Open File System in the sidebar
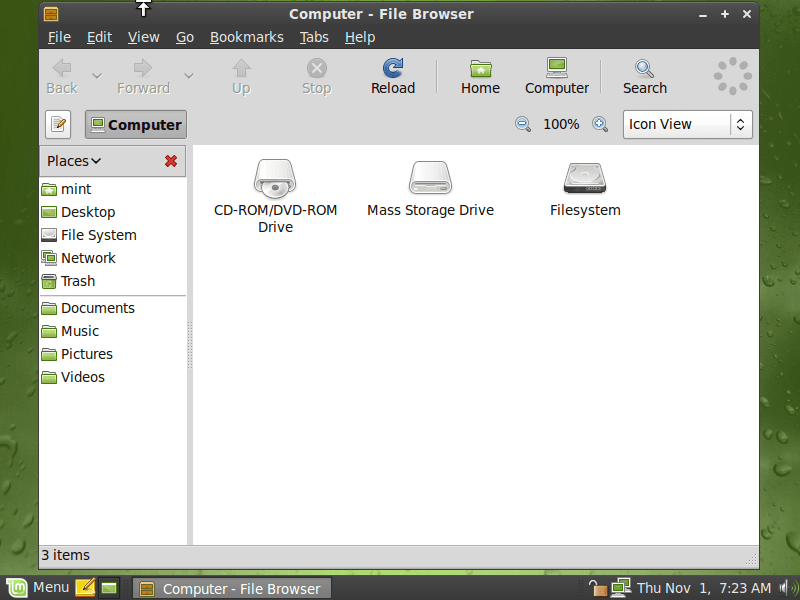This screenshot has width=800, height=600. (x=113, y=235)
